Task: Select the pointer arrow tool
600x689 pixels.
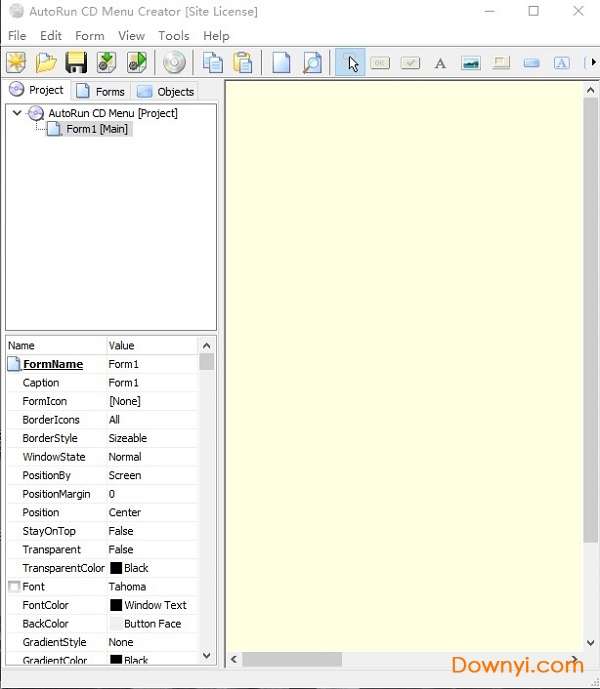Action: click(x=350, y=62)
